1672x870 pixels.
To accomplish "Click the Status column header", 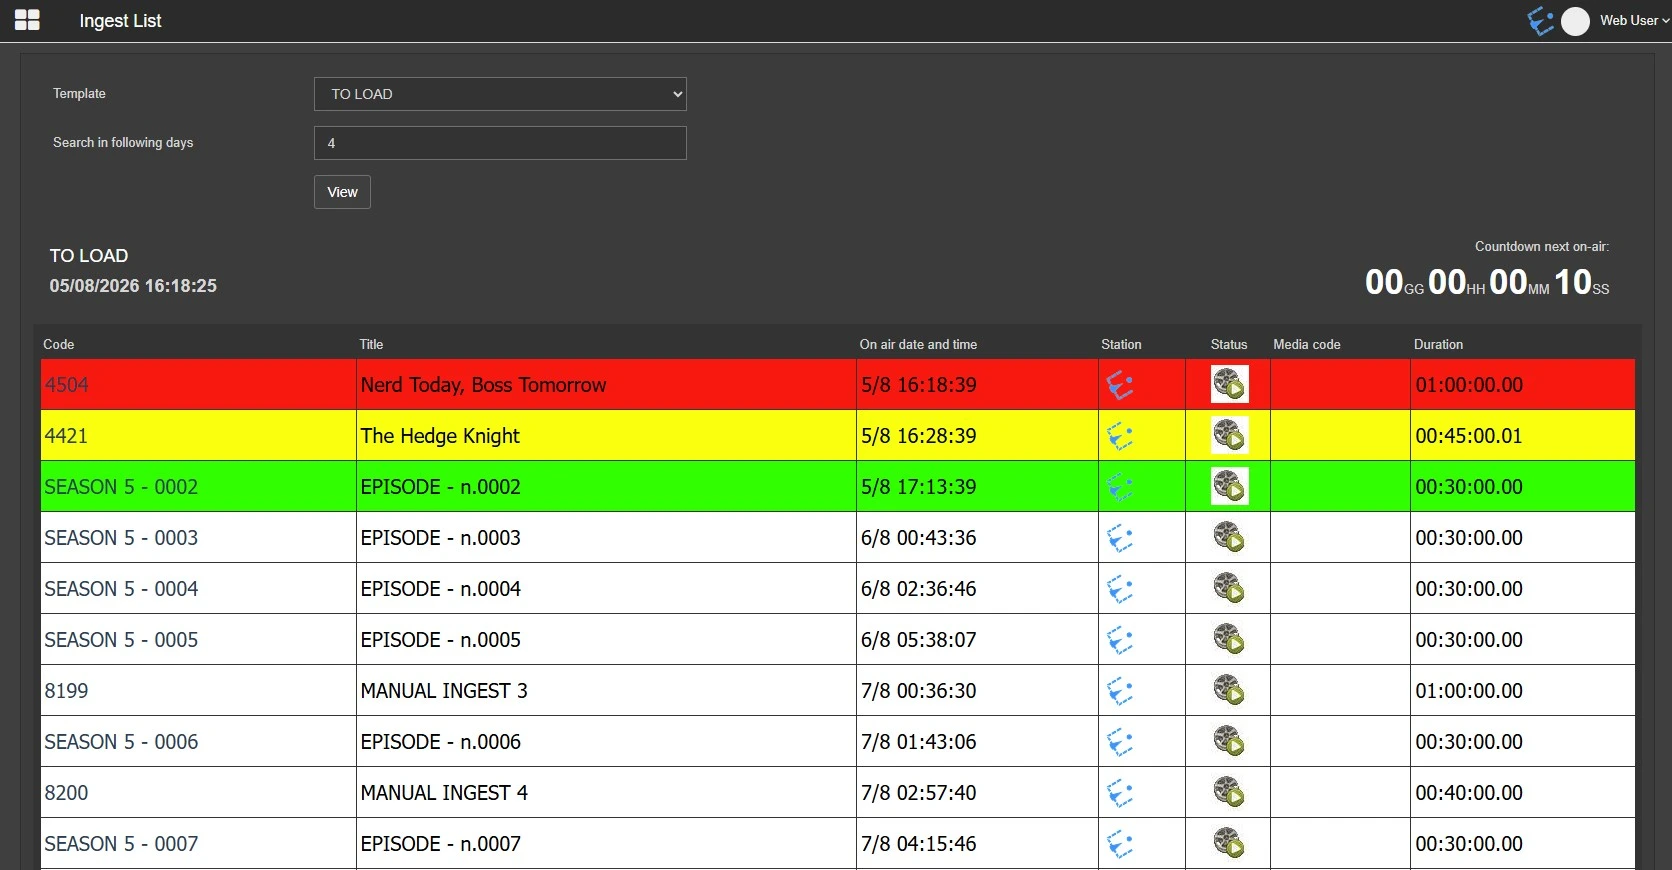I will point(1229,344).
